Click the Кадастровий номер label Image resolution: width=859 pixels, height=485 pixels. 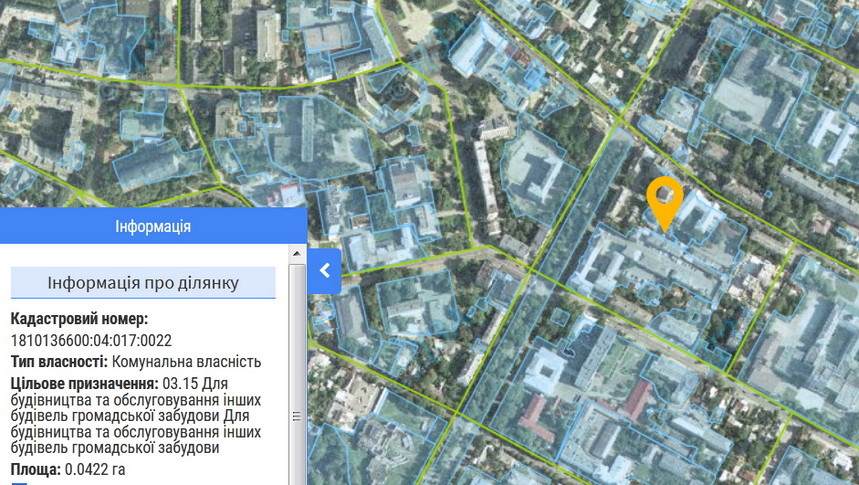[x=79, y=319]
